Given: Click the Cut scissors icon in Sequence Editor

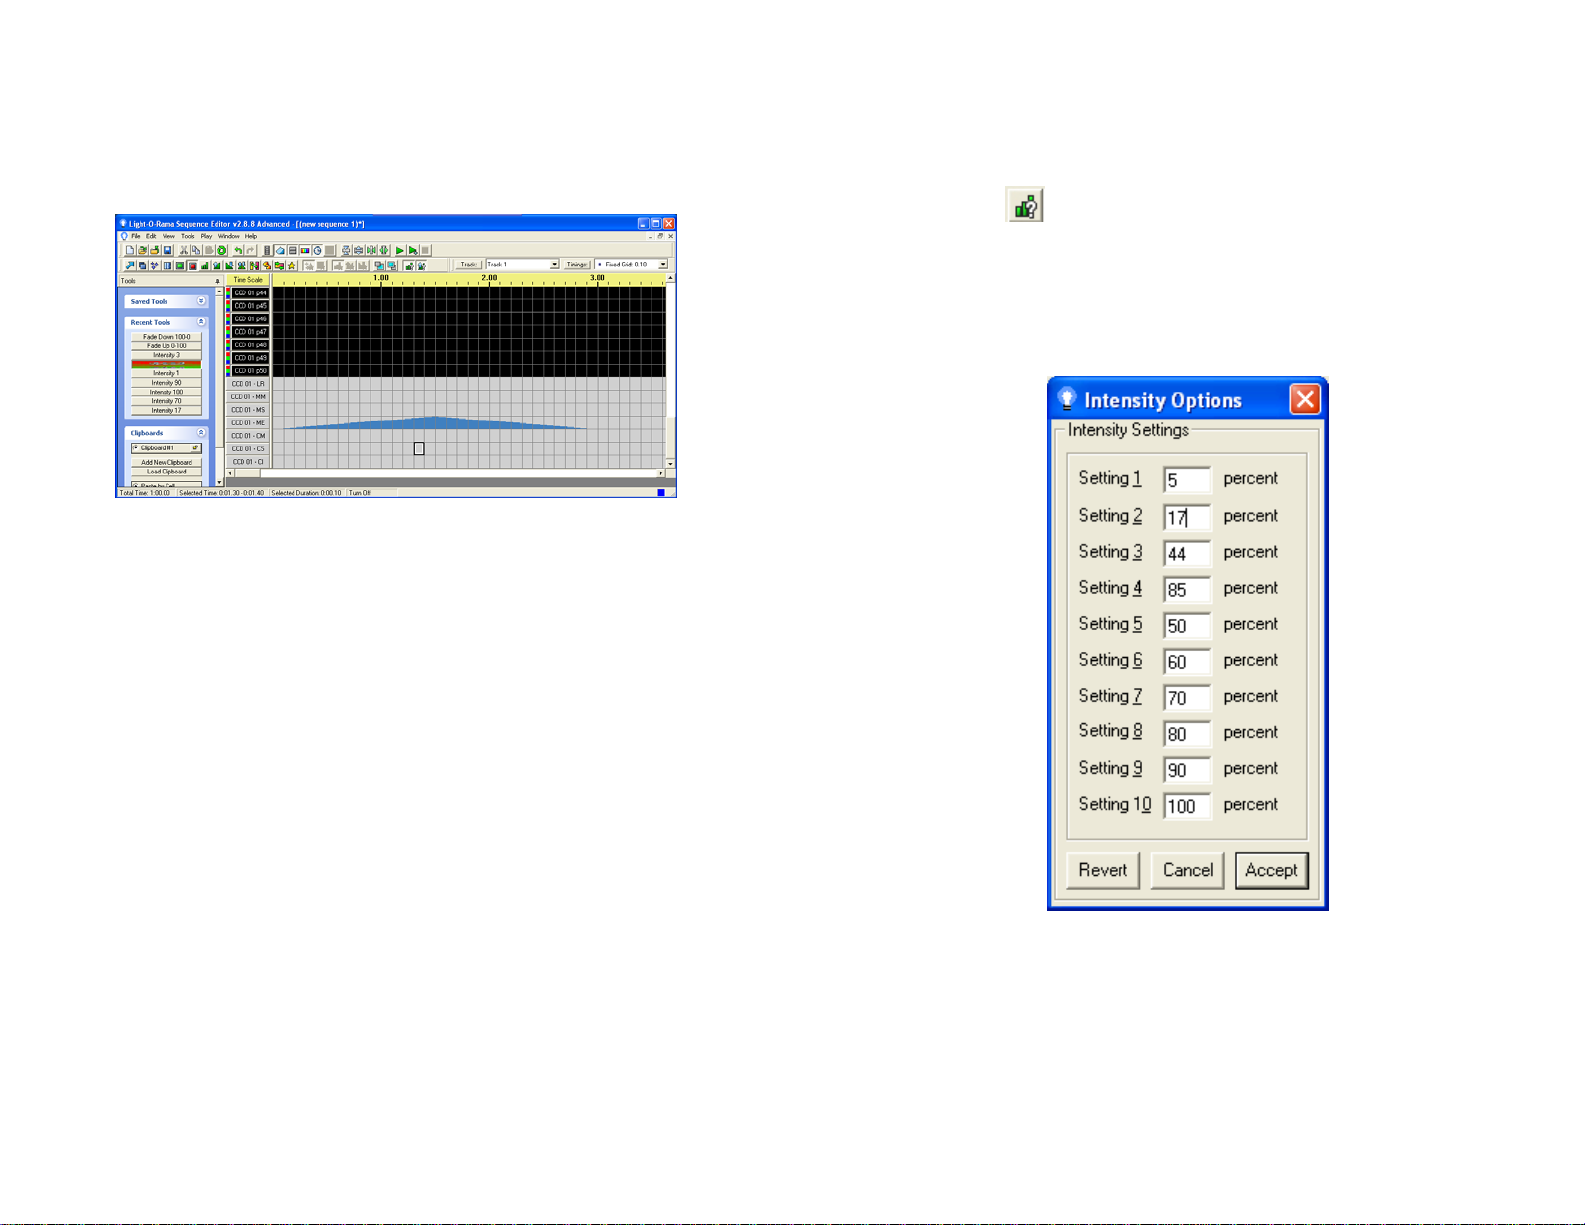Looking at the screenshot, I should tap(184, 250).
